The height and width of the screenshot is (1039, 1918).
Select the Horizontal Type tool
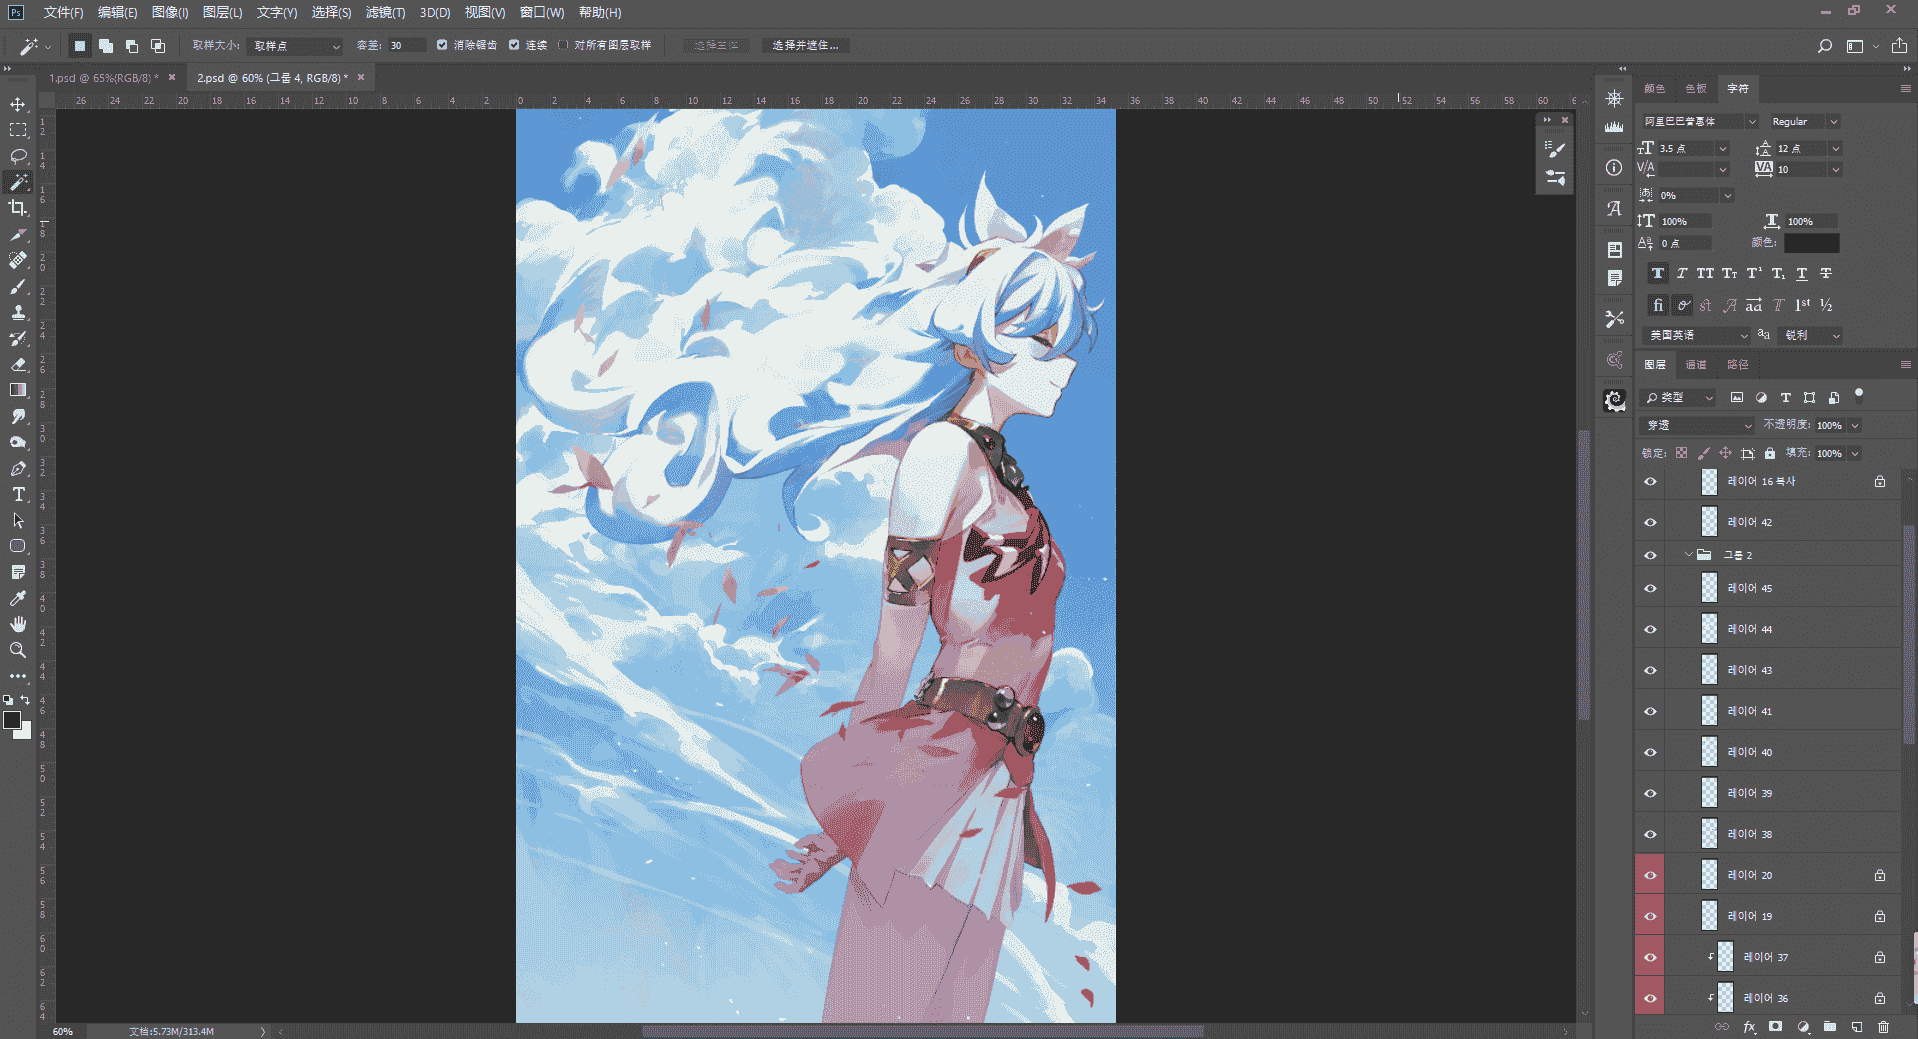(18, 494)
